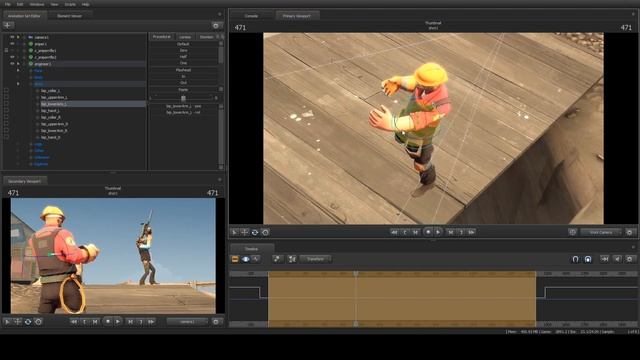Enable the left snap magnet icon in timeline

[x=576, y=259]
